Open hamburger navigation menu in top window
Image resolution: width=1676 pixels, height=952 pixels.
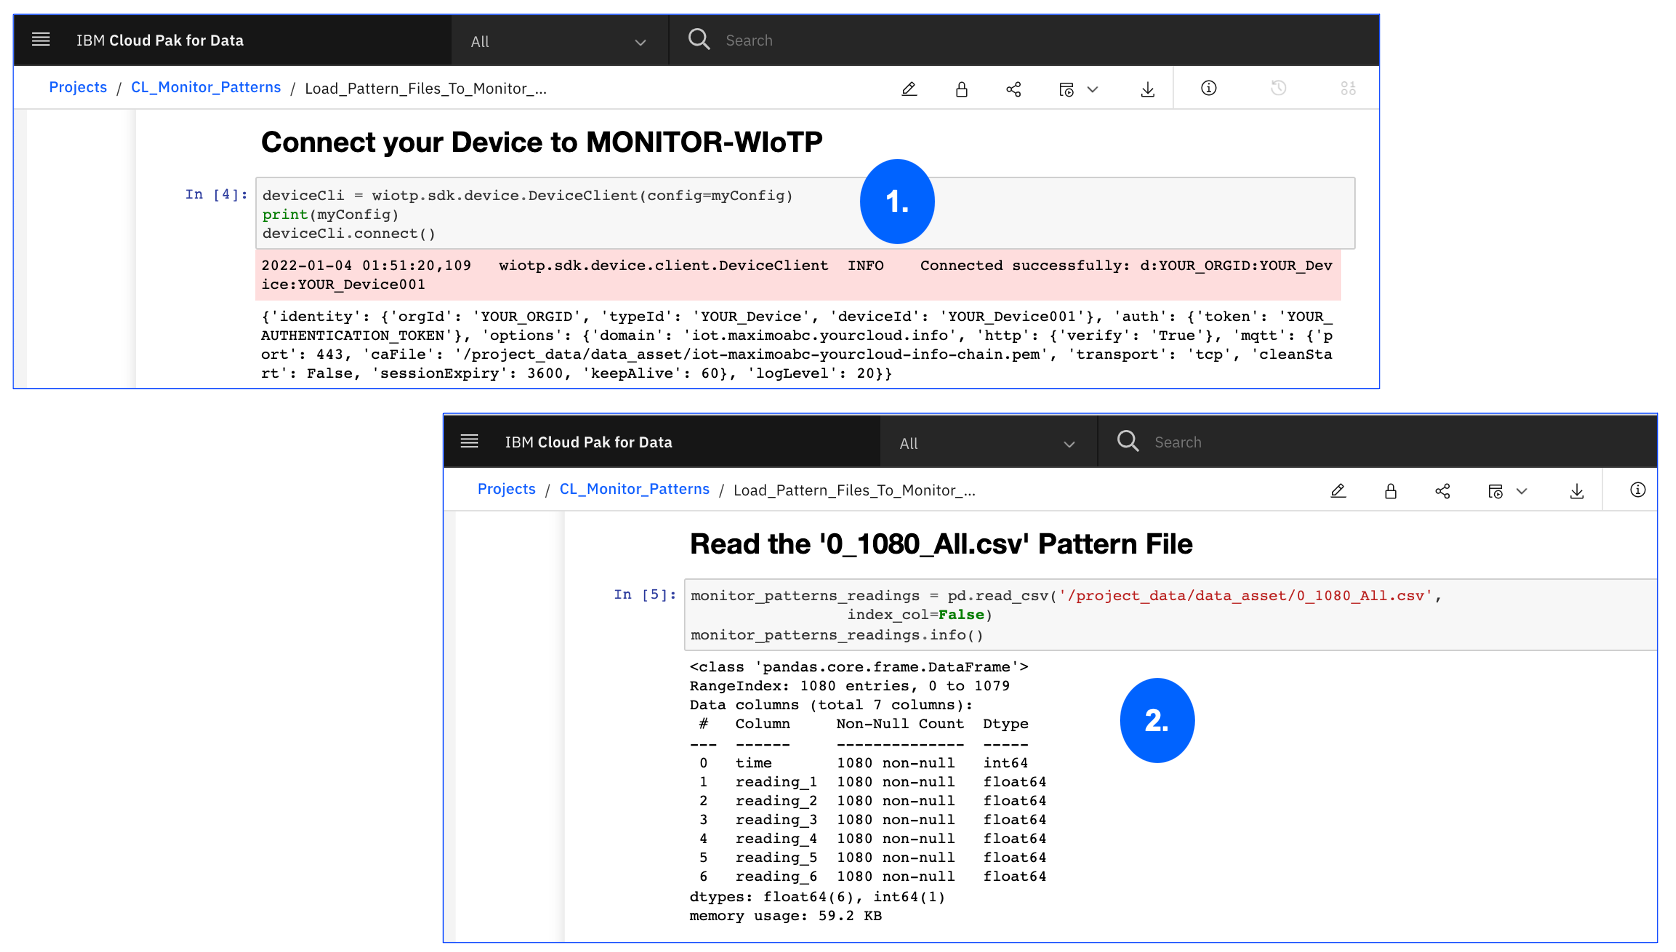(x=41, y=40)
